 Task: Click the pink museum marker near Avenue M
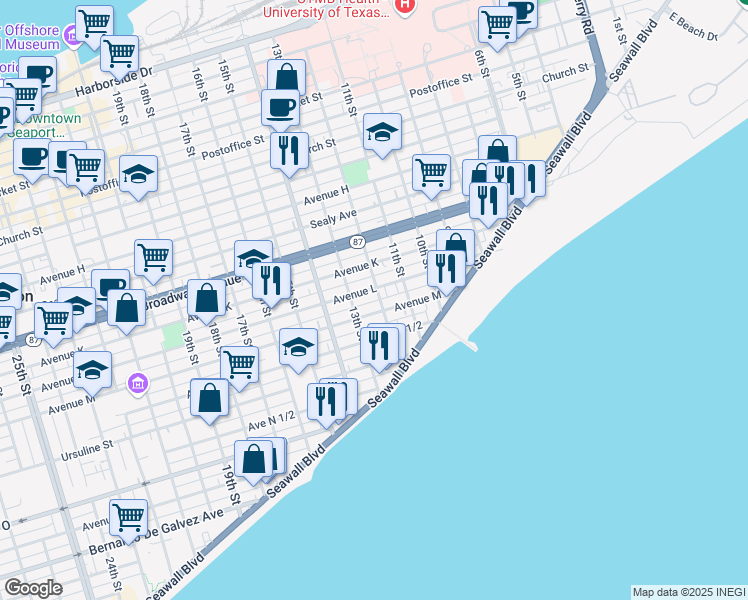click(x=138, y=383)
